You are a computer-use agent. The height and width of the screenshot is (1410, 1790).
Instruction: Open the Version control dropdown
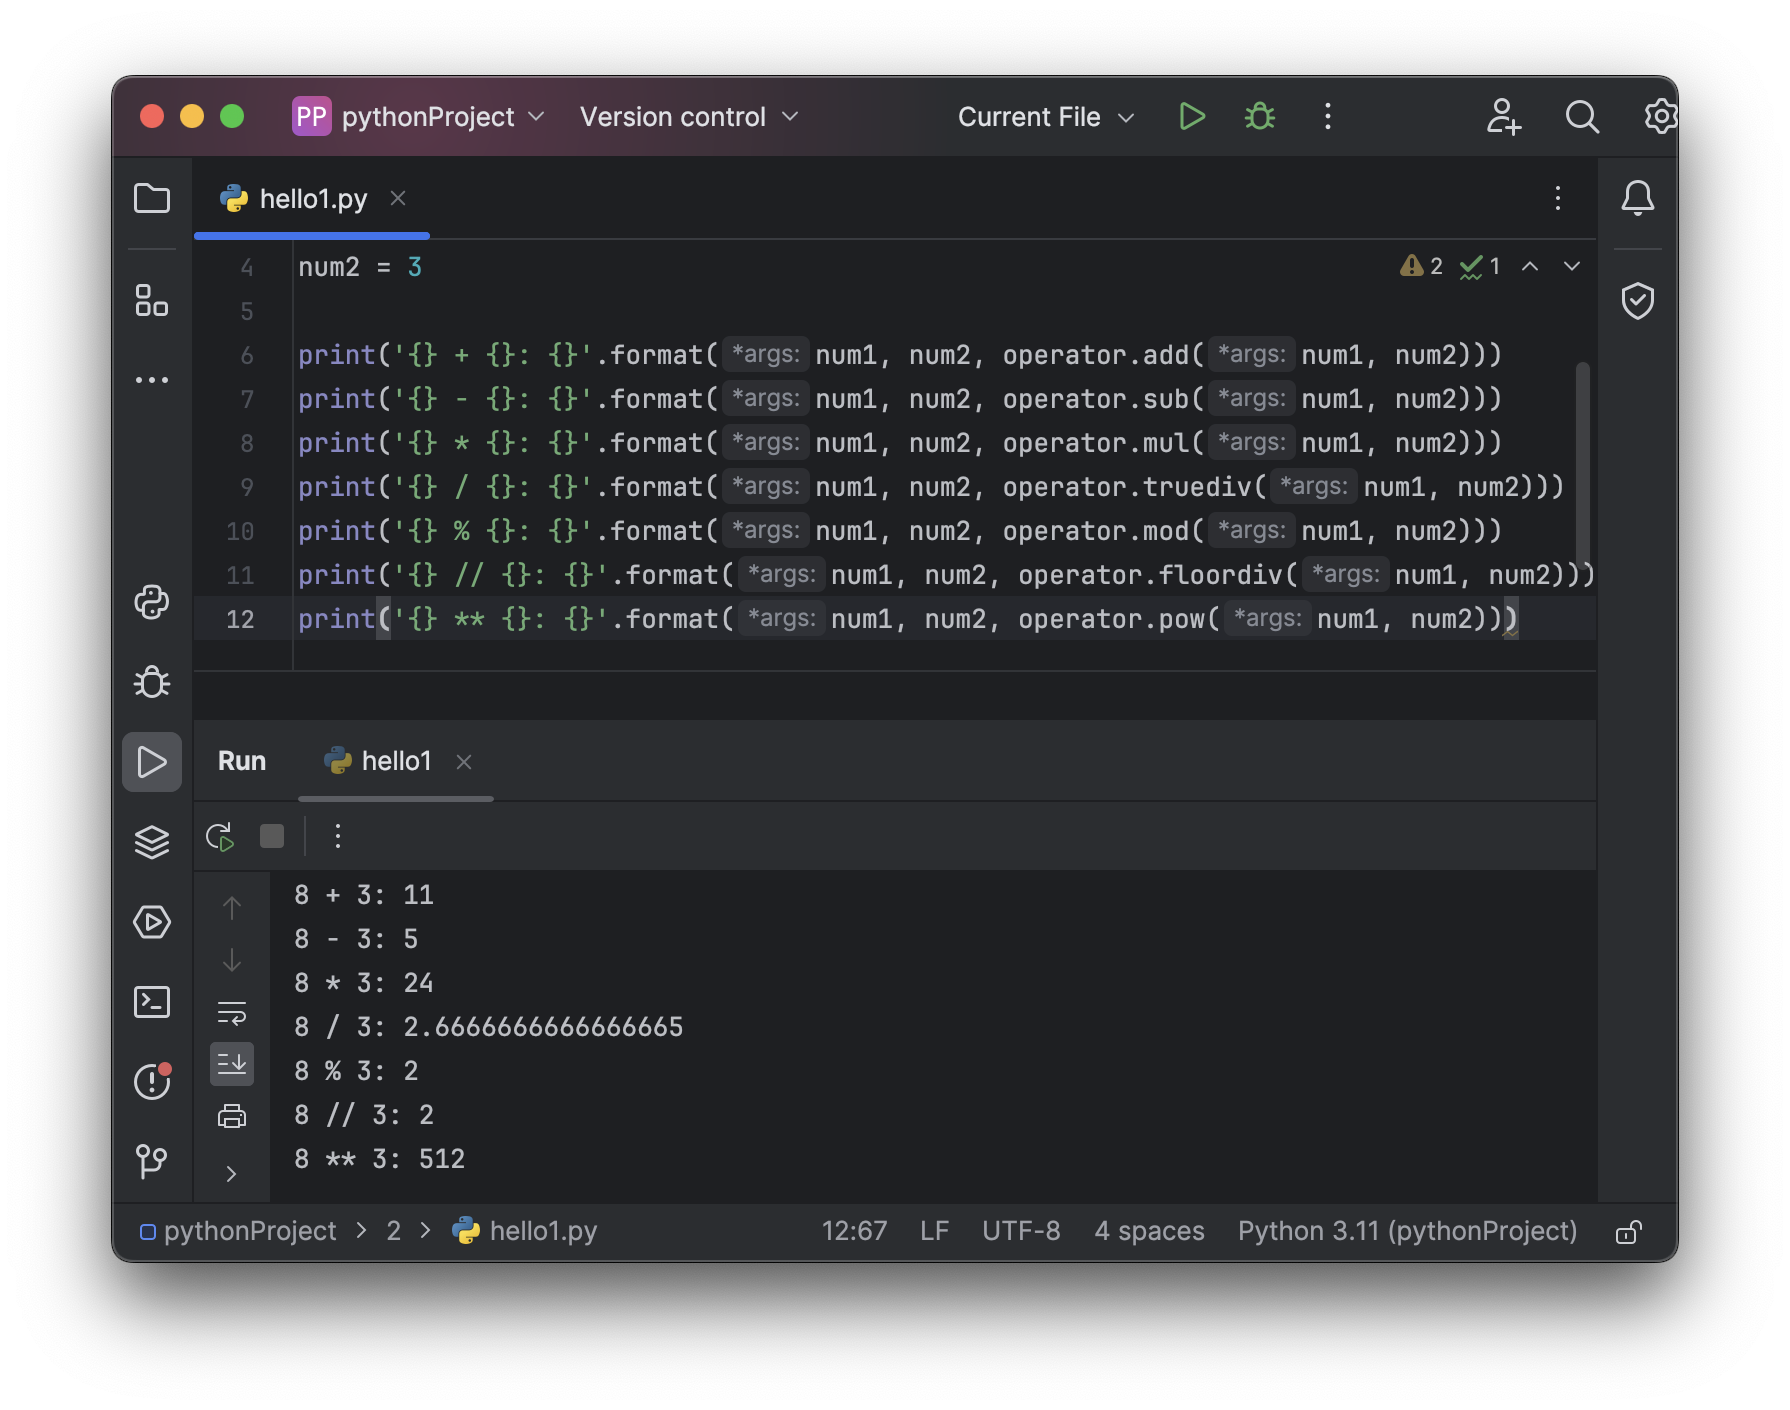[x=690, y=117]
